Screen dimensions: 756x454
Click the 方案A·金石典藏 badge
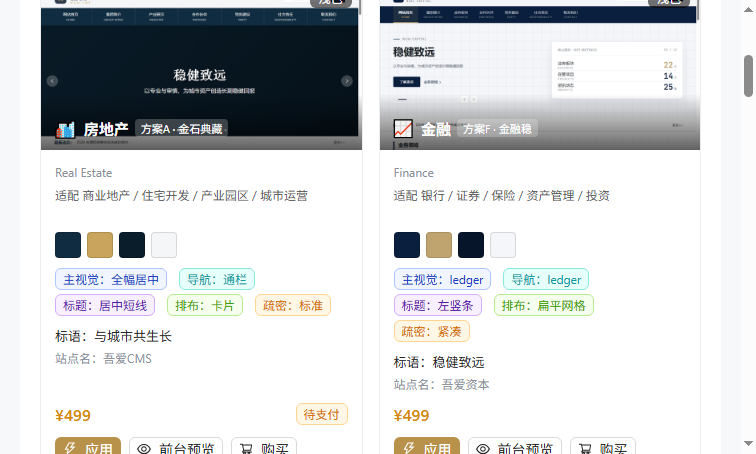tap(182, 129)
